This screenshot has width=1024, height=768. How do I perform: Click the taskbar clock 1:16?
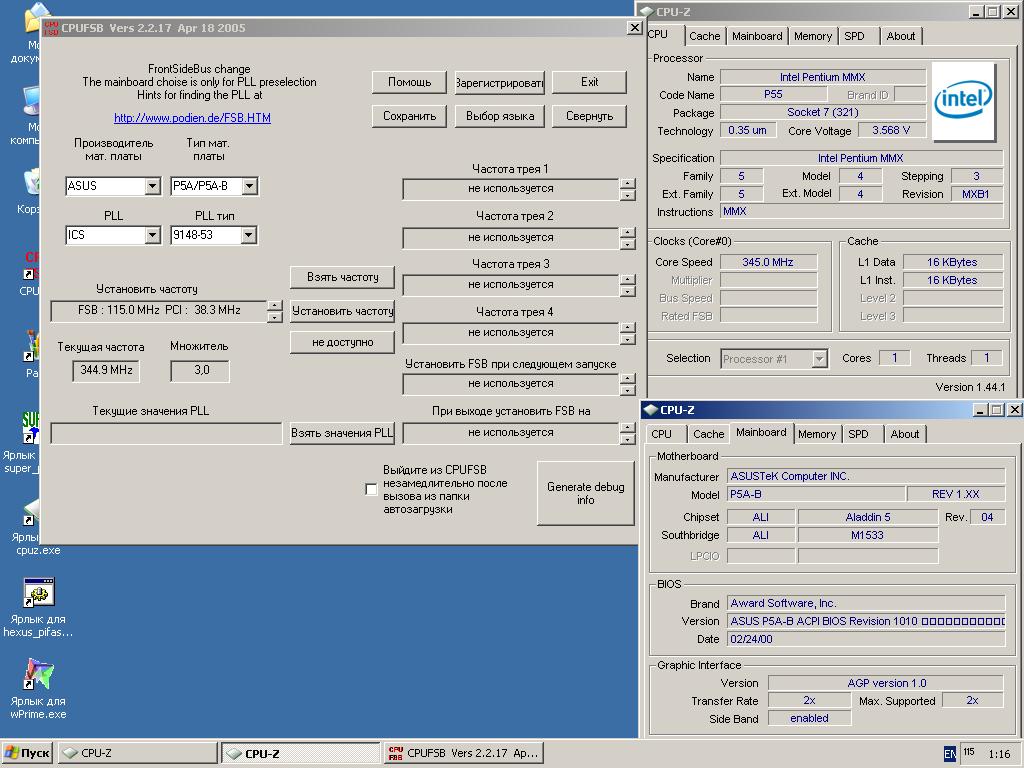click(999, 754)
